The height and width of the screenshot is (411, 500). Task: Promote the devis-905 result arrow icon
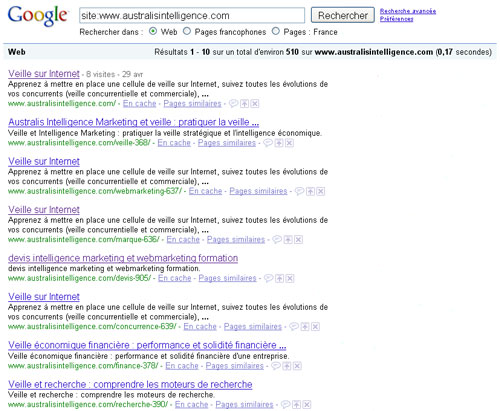click(280, 278)
